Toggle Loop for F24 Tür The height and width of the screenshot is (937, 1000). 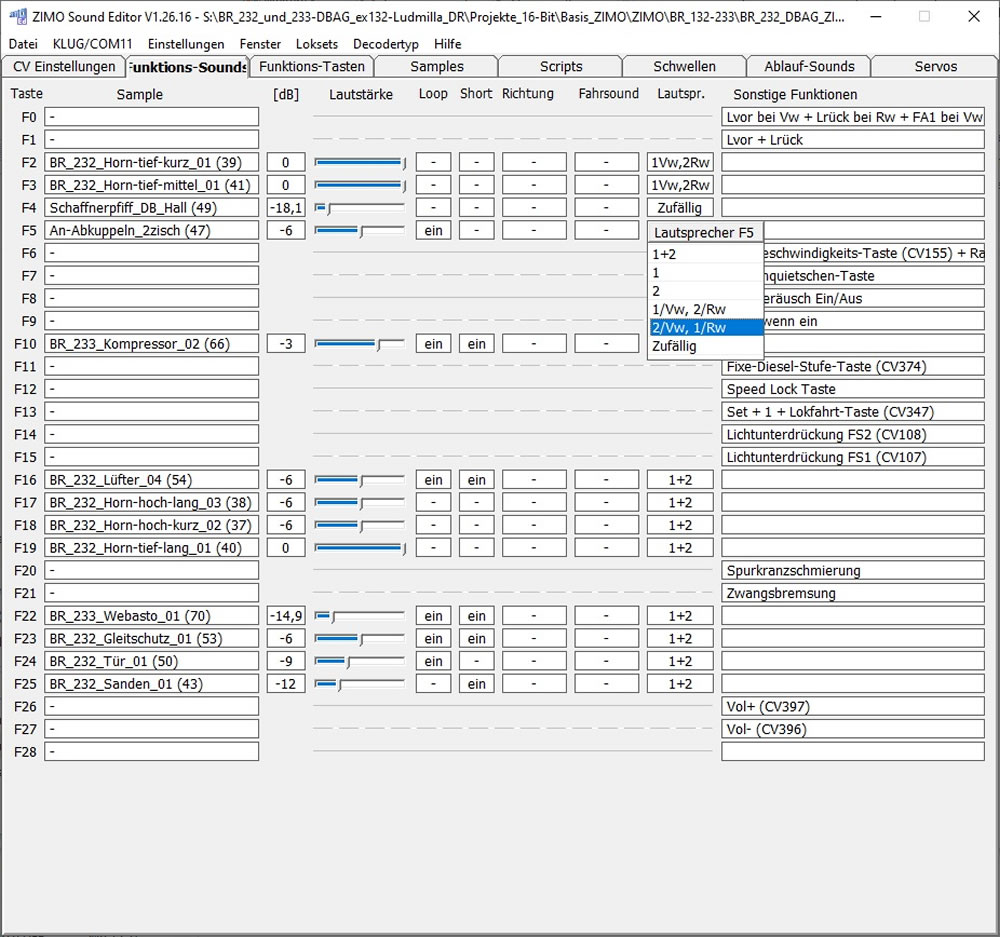click(434, 661)
